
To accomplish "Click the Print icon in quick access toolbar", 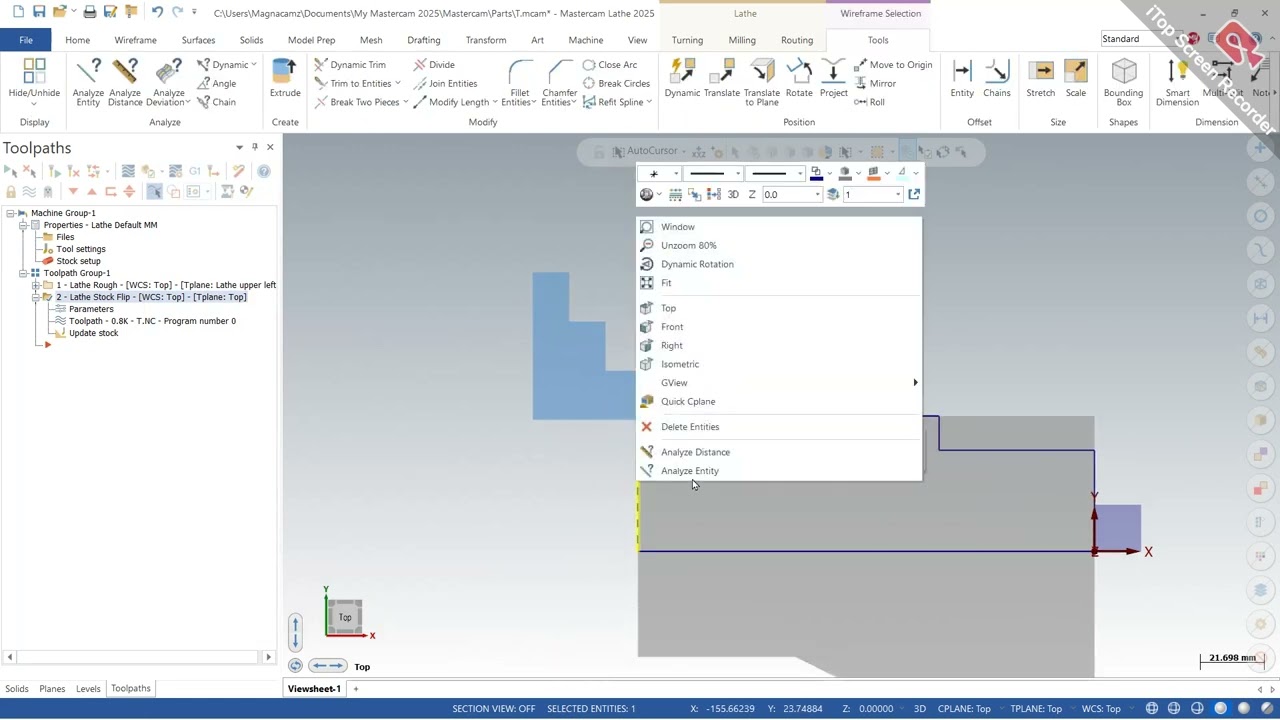I will coord(90,12).
